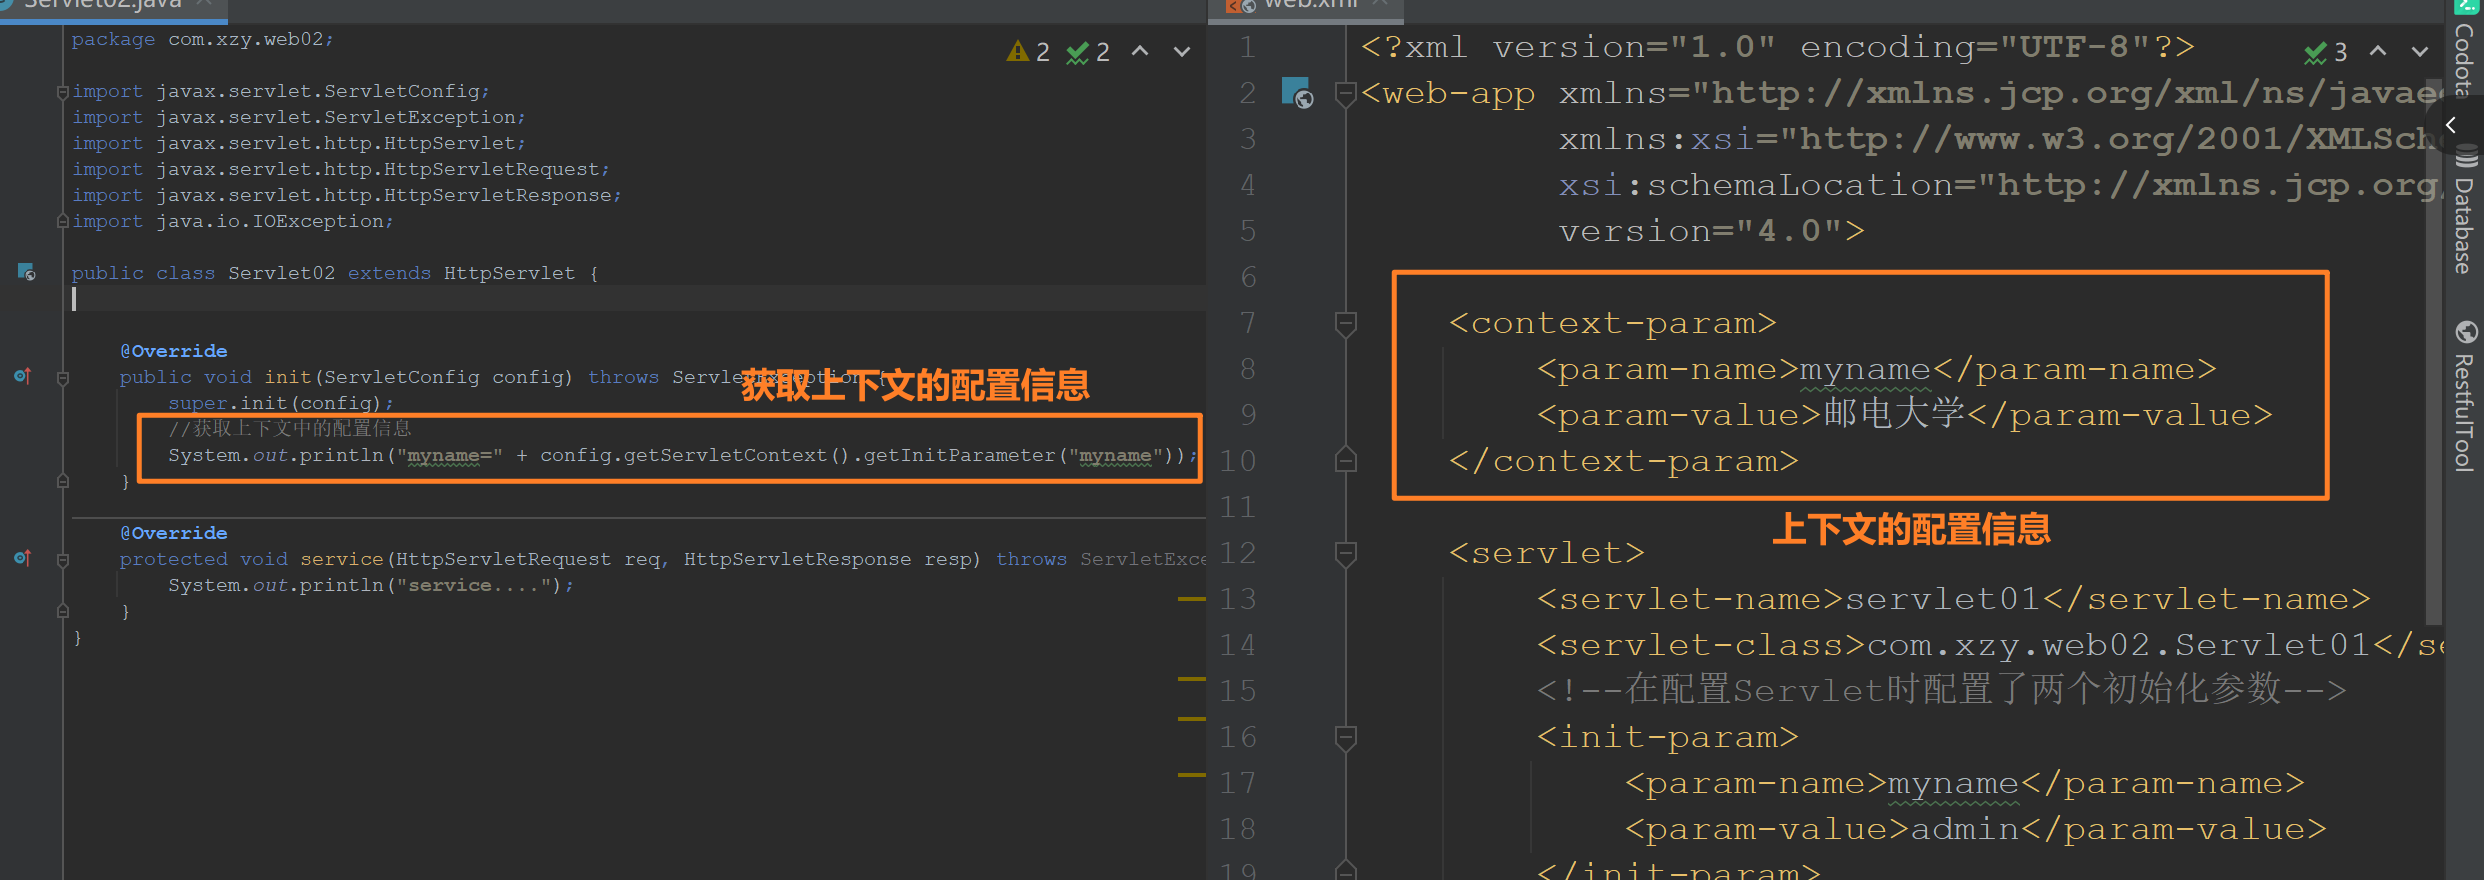Open the RestfulTool tool window
2484x880 pixels.
[x=2465, y=396]
